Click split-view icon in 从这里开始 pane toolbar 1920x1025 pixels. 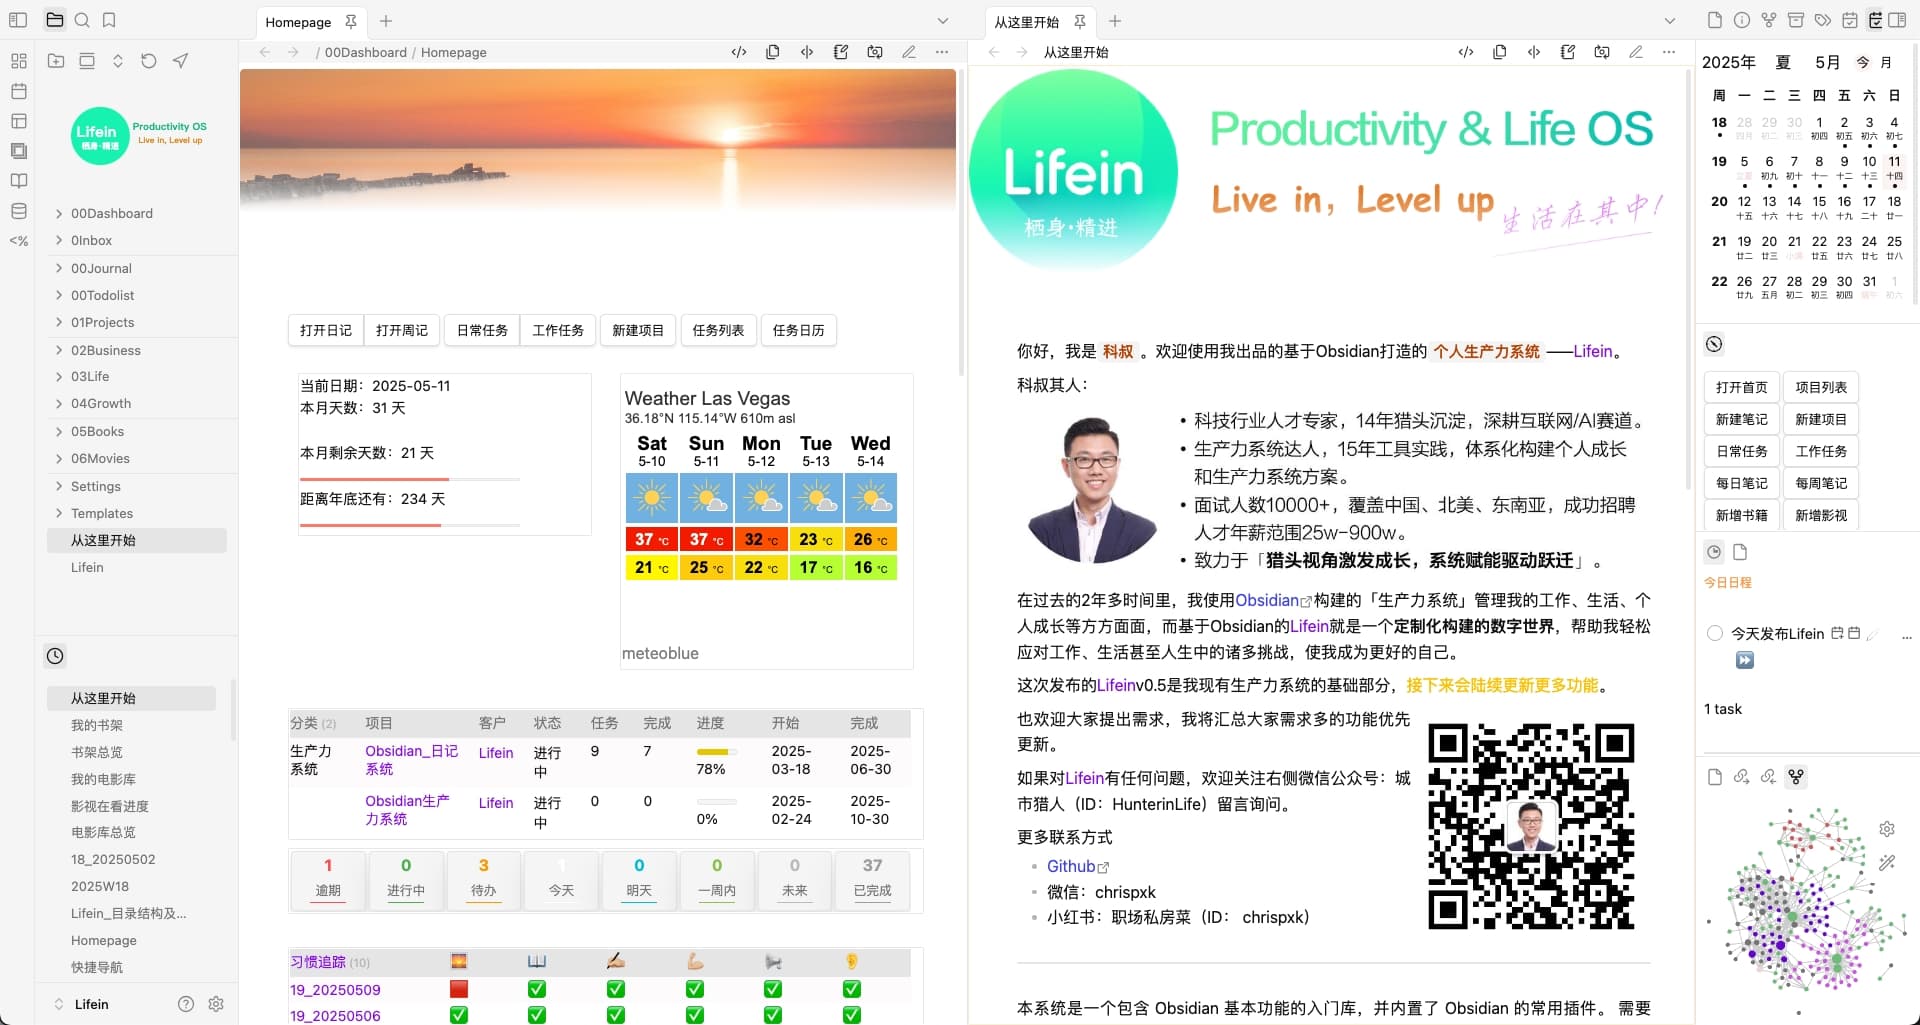[1534, 52]
